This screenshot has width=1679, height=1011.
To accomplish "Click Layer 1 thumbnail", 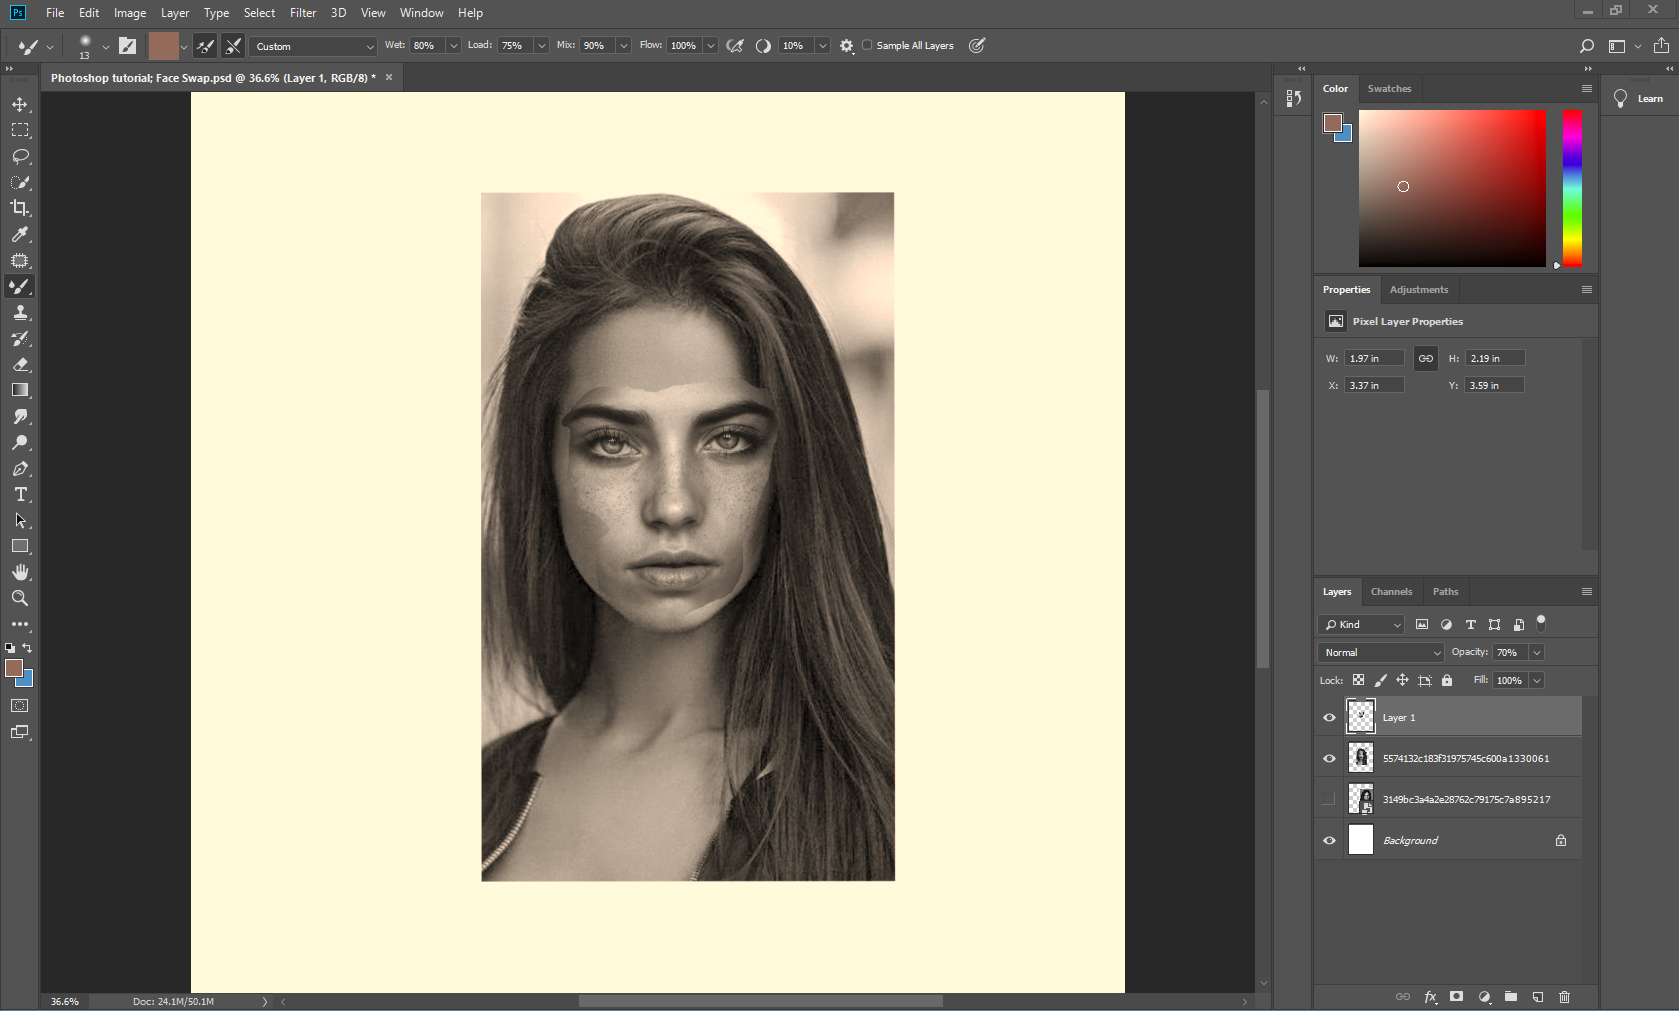I will click(x=1360, y=717).
